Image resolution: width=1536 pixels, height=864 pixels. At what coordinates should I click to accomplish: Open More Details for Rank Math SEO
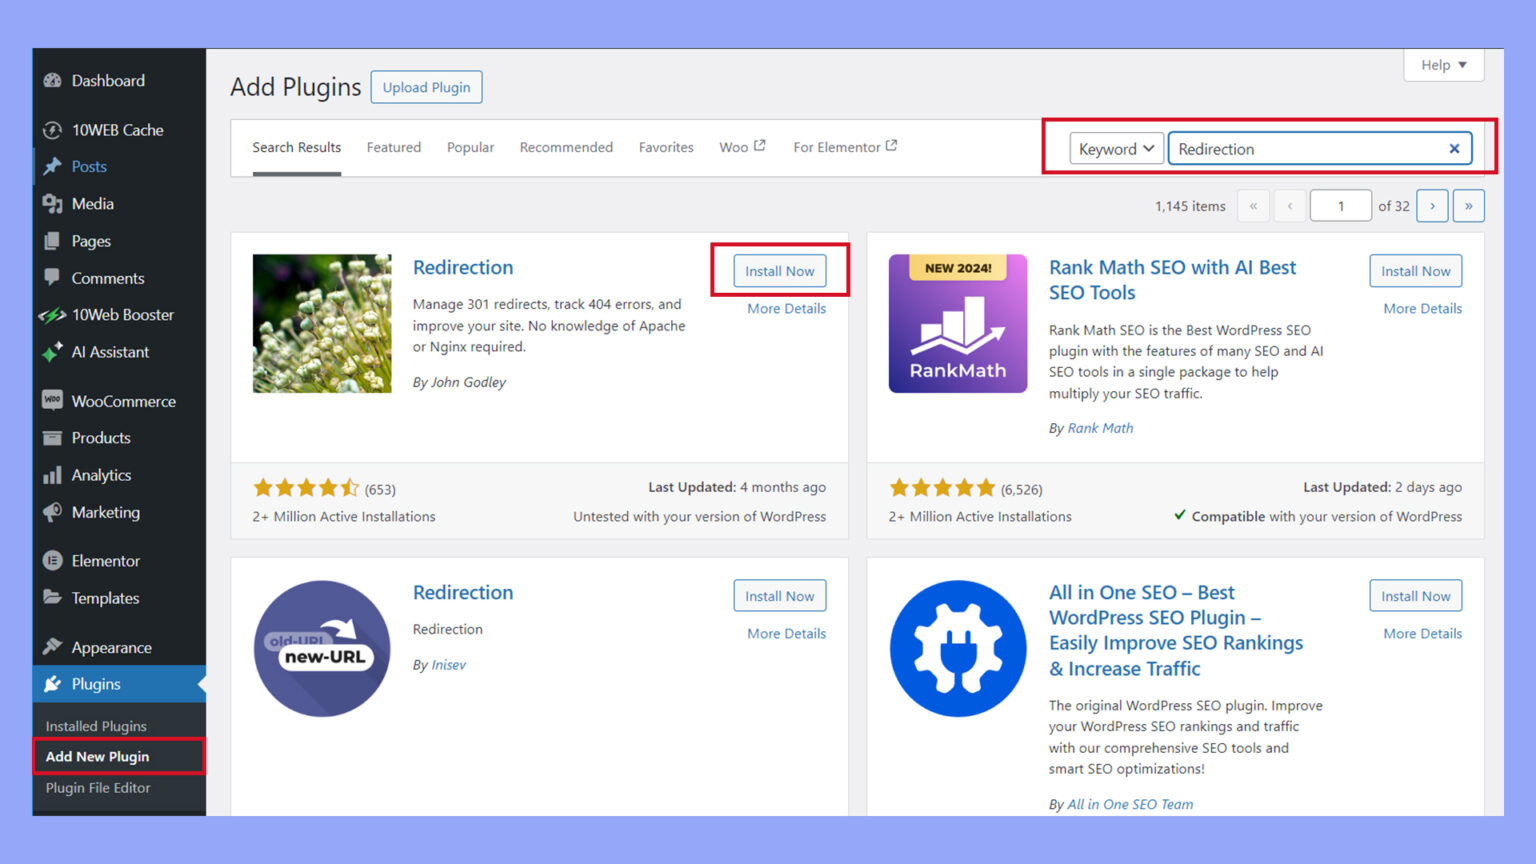(1422, 308)
